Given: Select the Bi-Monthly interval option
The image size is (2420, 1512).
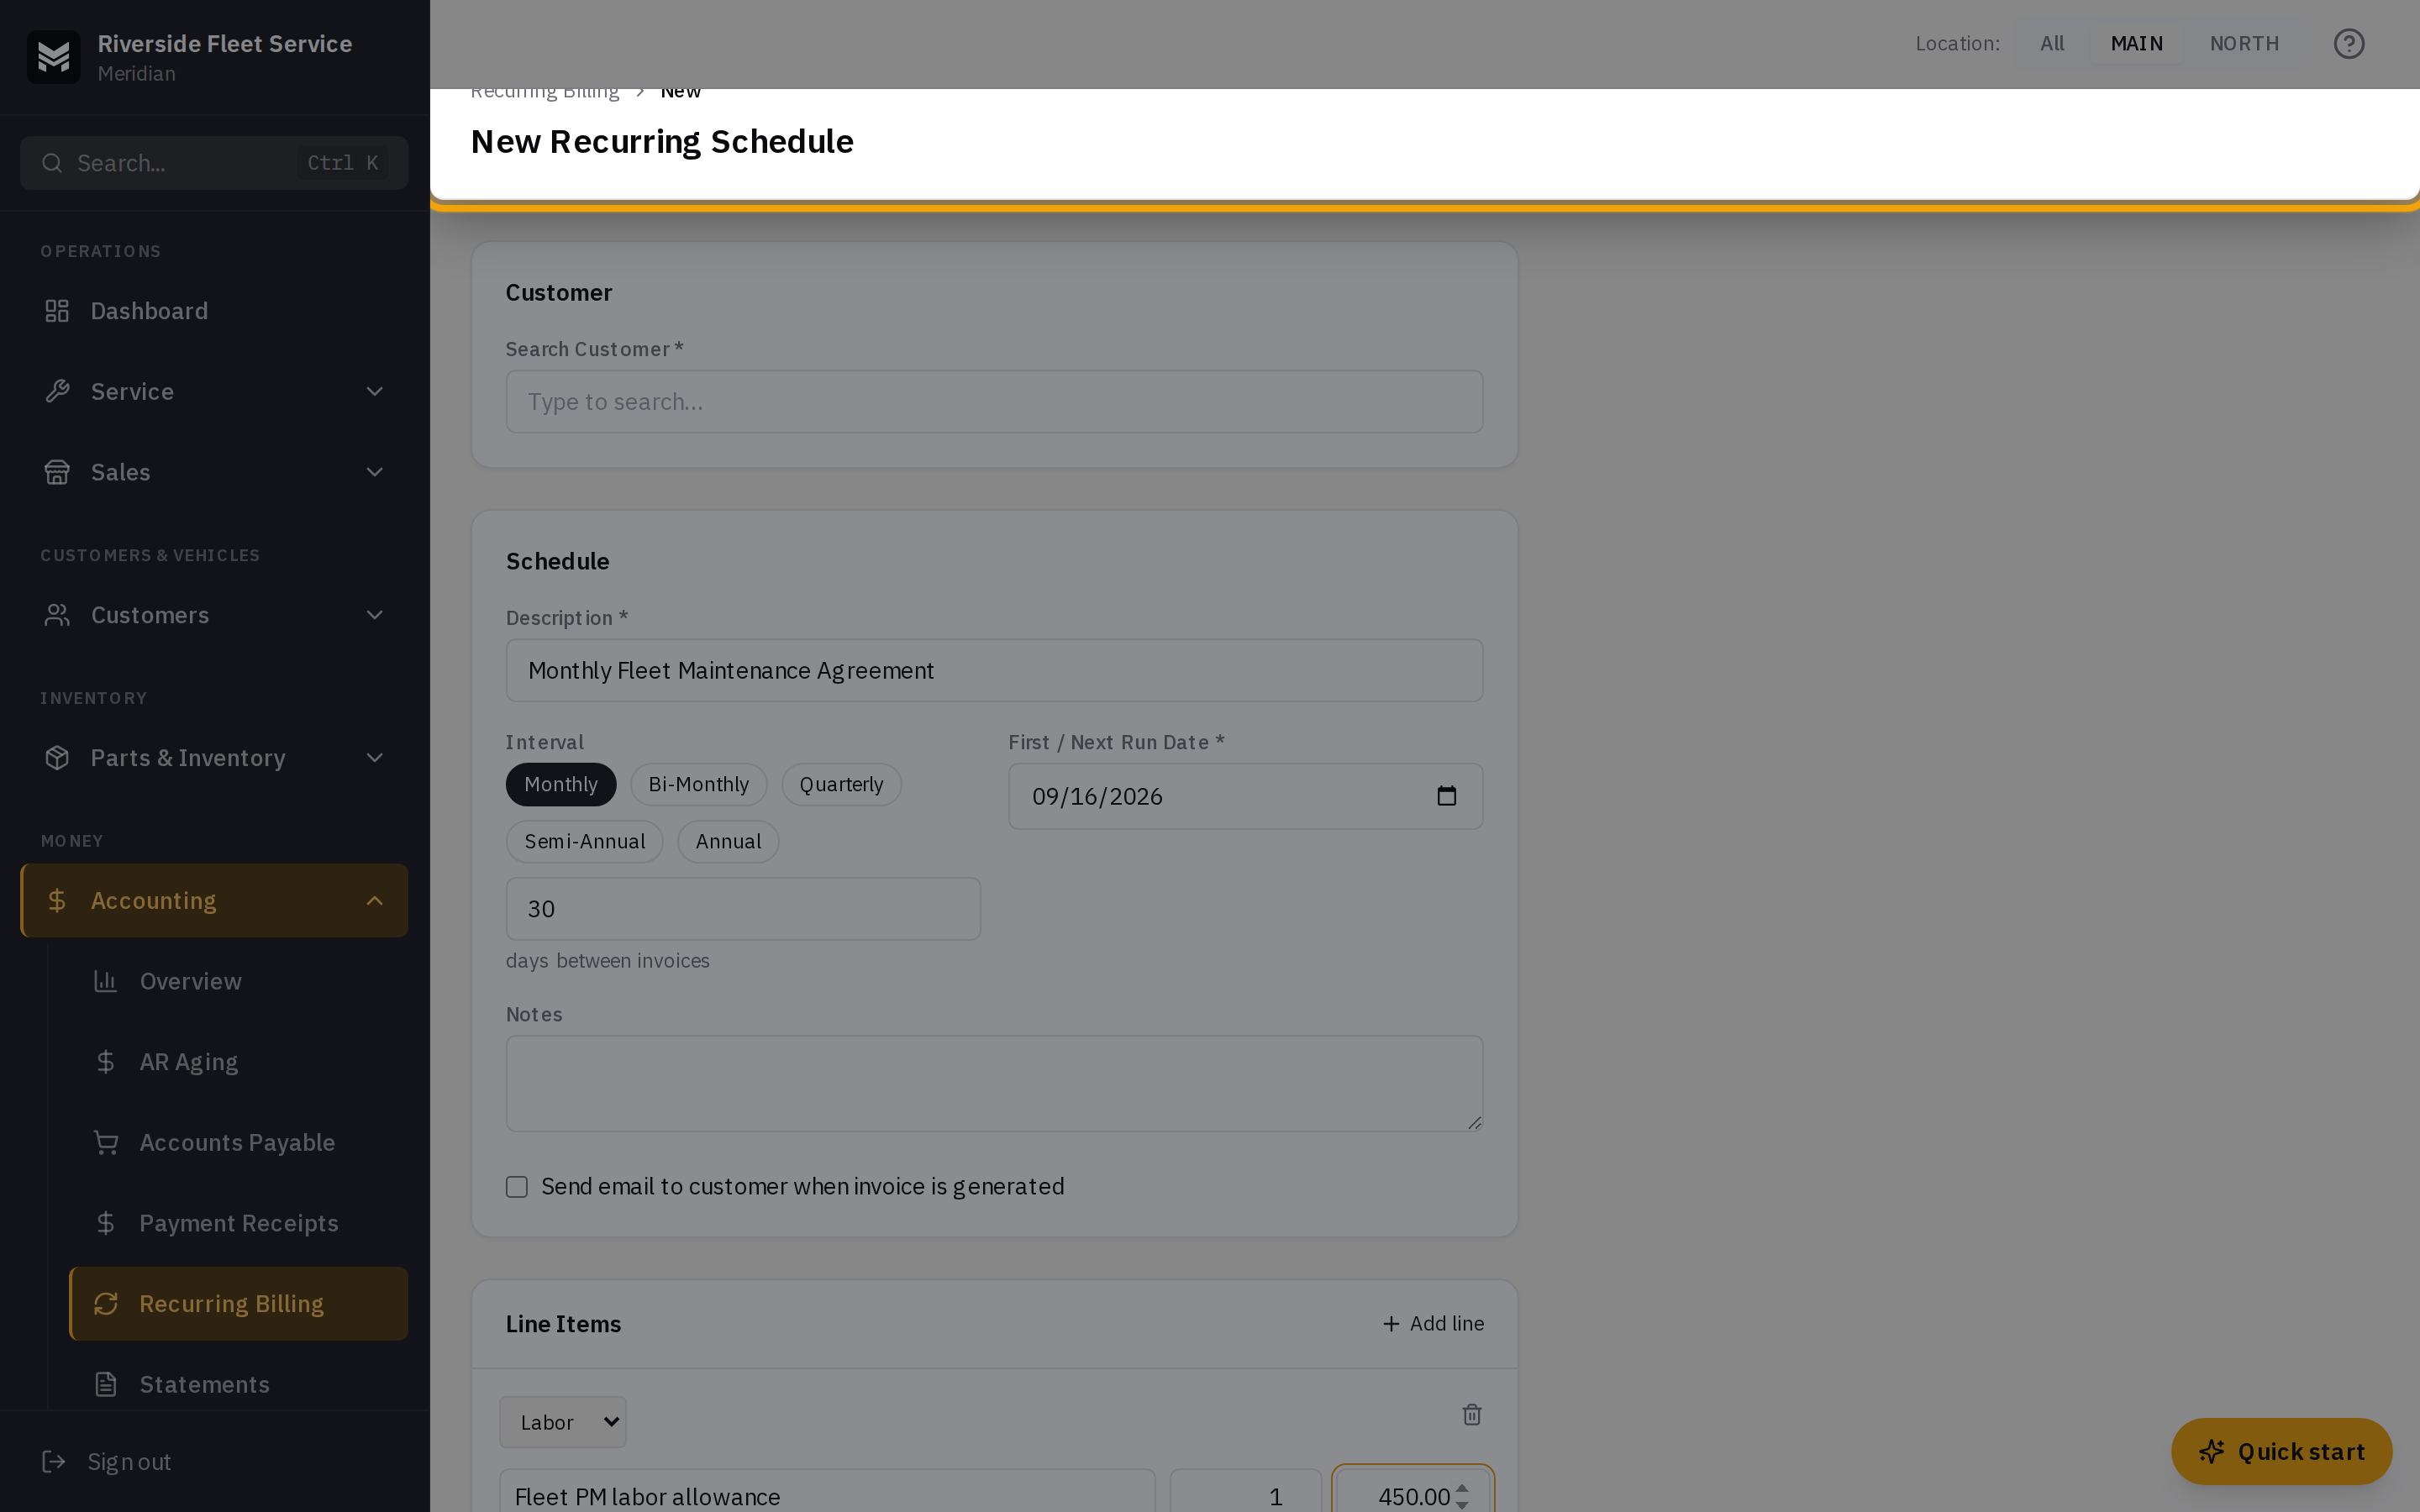Looking at the screenshot, I should pyautogui.click(x=699, y=785).
